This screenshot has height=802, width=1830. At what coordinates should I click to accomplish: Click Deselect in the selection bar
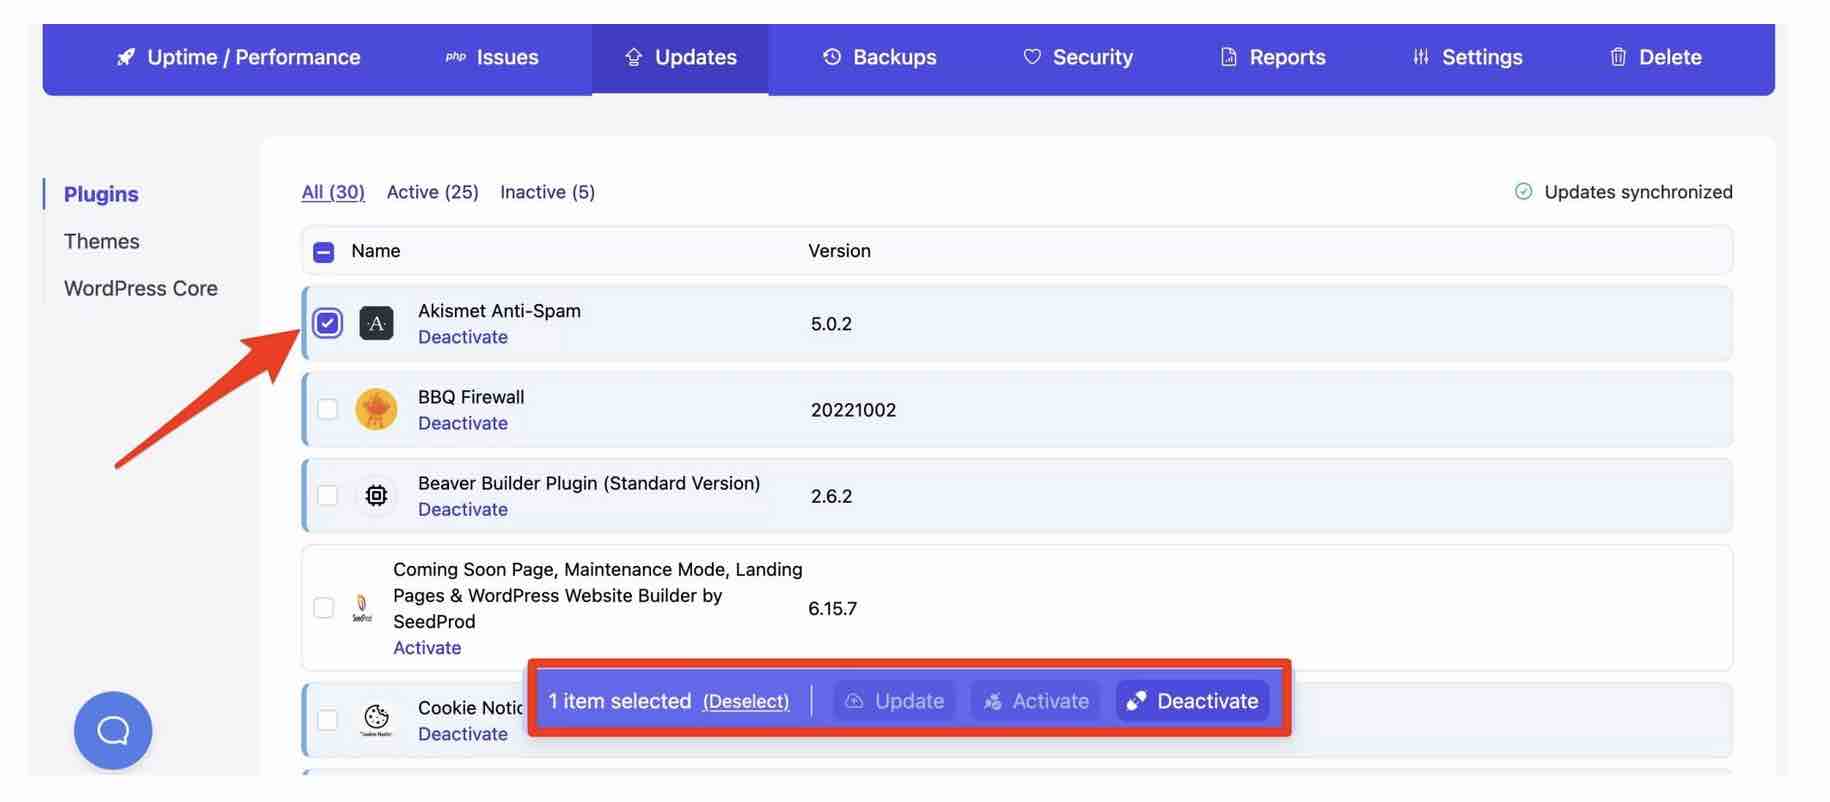pyautogui.click(x=746, y=702)
